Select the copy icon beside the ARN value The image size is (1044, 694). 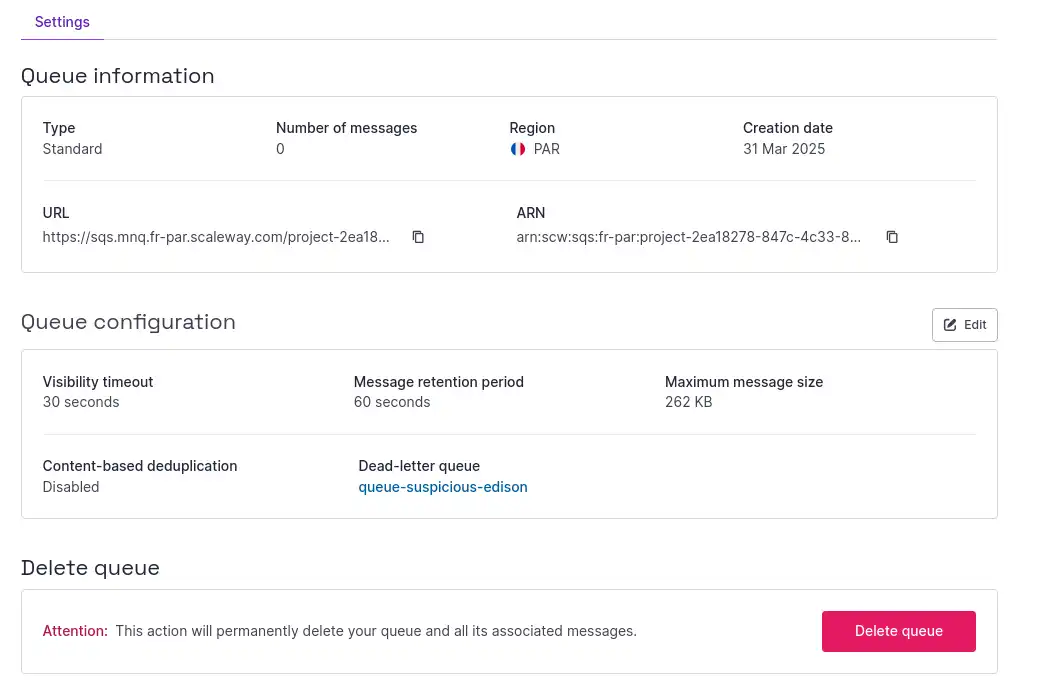click(891, 237)
